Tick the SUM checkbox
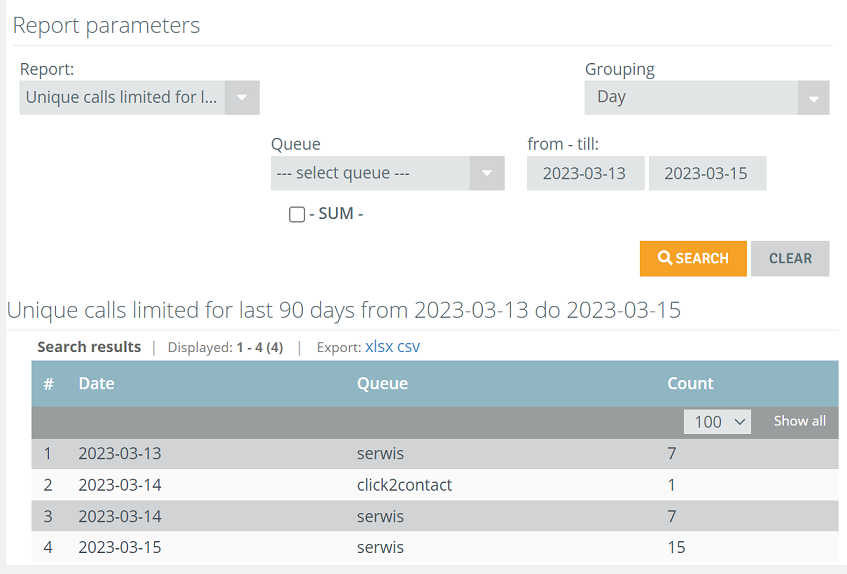The height and width of the screenshot is (574, 847). (297, 214)
